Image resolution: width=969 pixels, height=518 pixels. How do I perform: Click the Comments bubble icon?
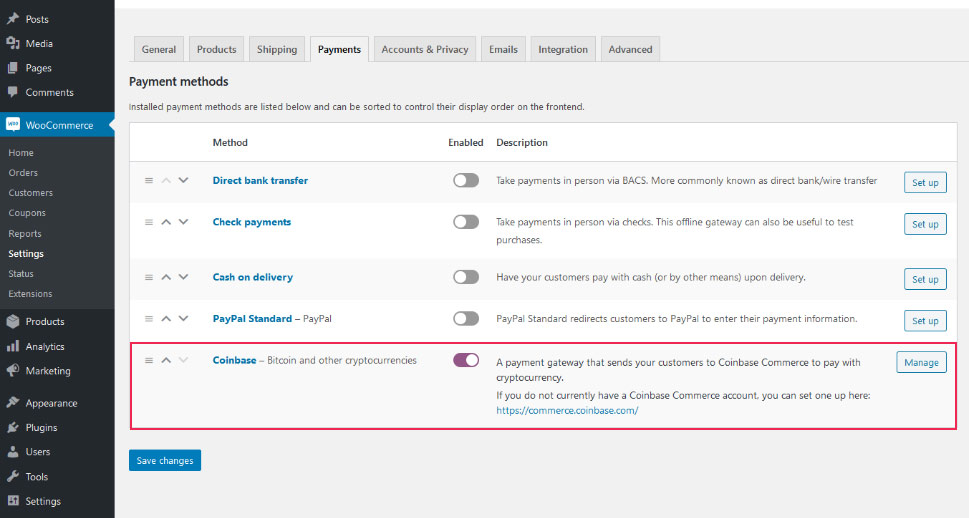(13, 92)
